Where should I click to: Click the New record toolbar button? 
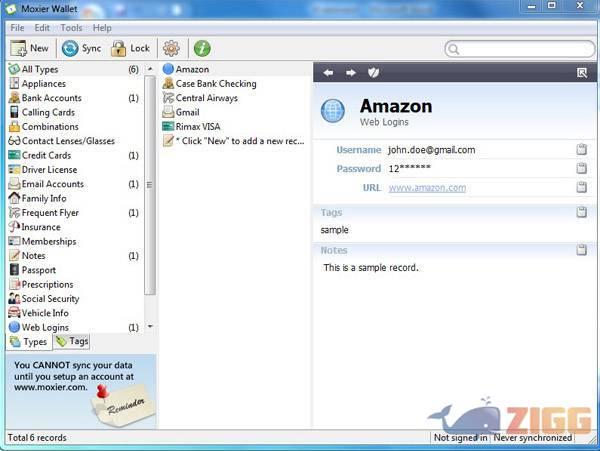click(x=30, y=48)
